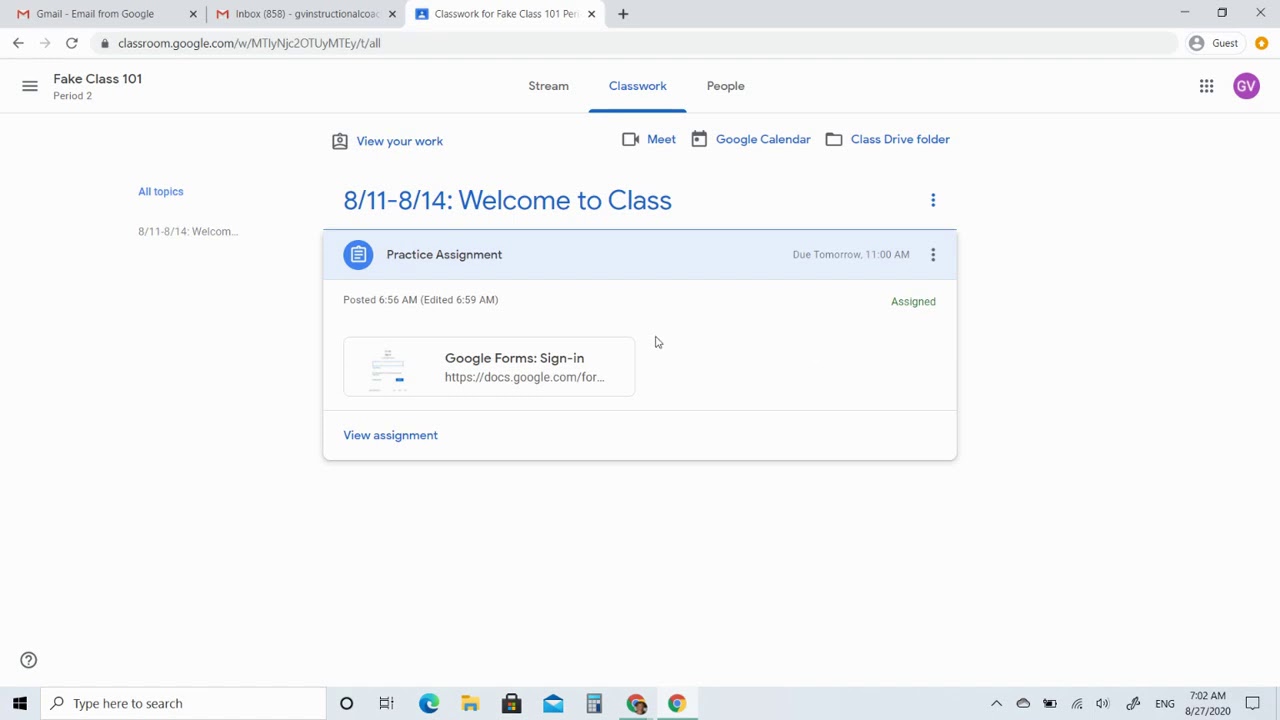This screenshot has width=1280, height=720.
Task: Click the Fake Class 101 title
Action: [97, 78]
